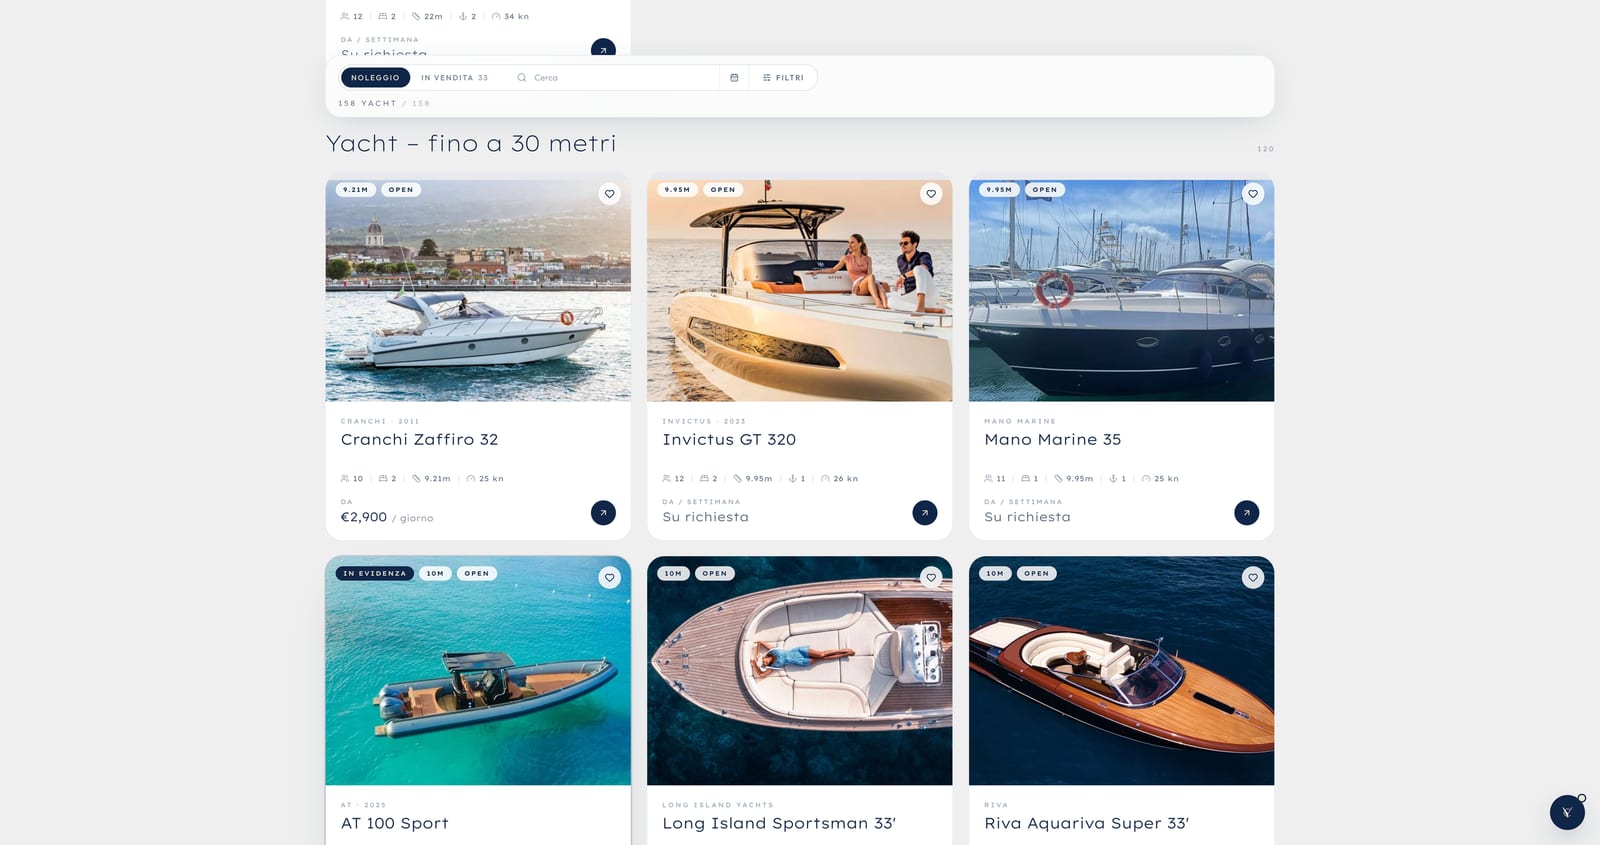Click Su richiesta on Mano Marine 35 card

coord(1027,517)
